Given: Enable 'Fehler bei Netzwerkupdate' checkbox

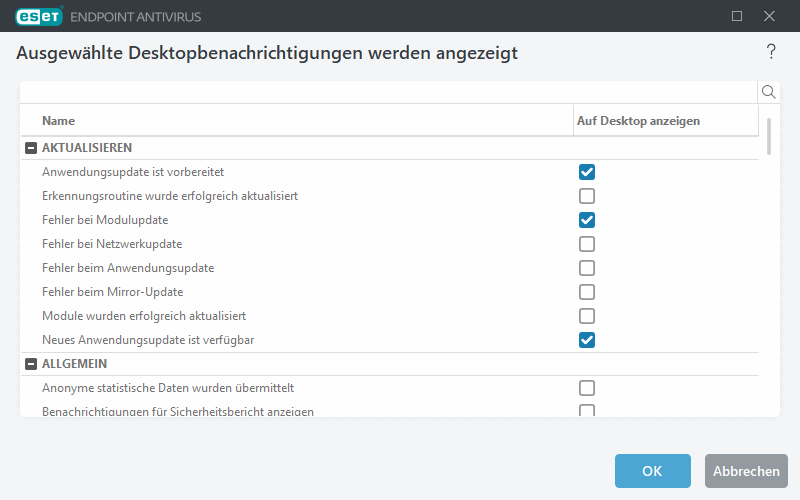Looking at the screenshot, I should (x=587, y=244).
